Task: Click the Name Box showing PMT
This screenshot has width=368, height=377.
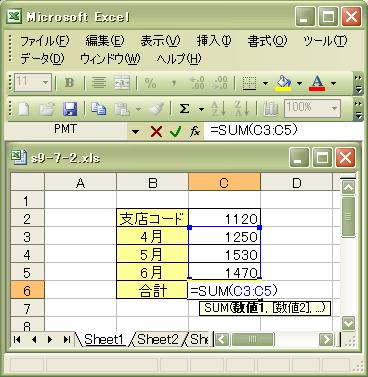Action: pyautogui.click(x=66, y=130)
